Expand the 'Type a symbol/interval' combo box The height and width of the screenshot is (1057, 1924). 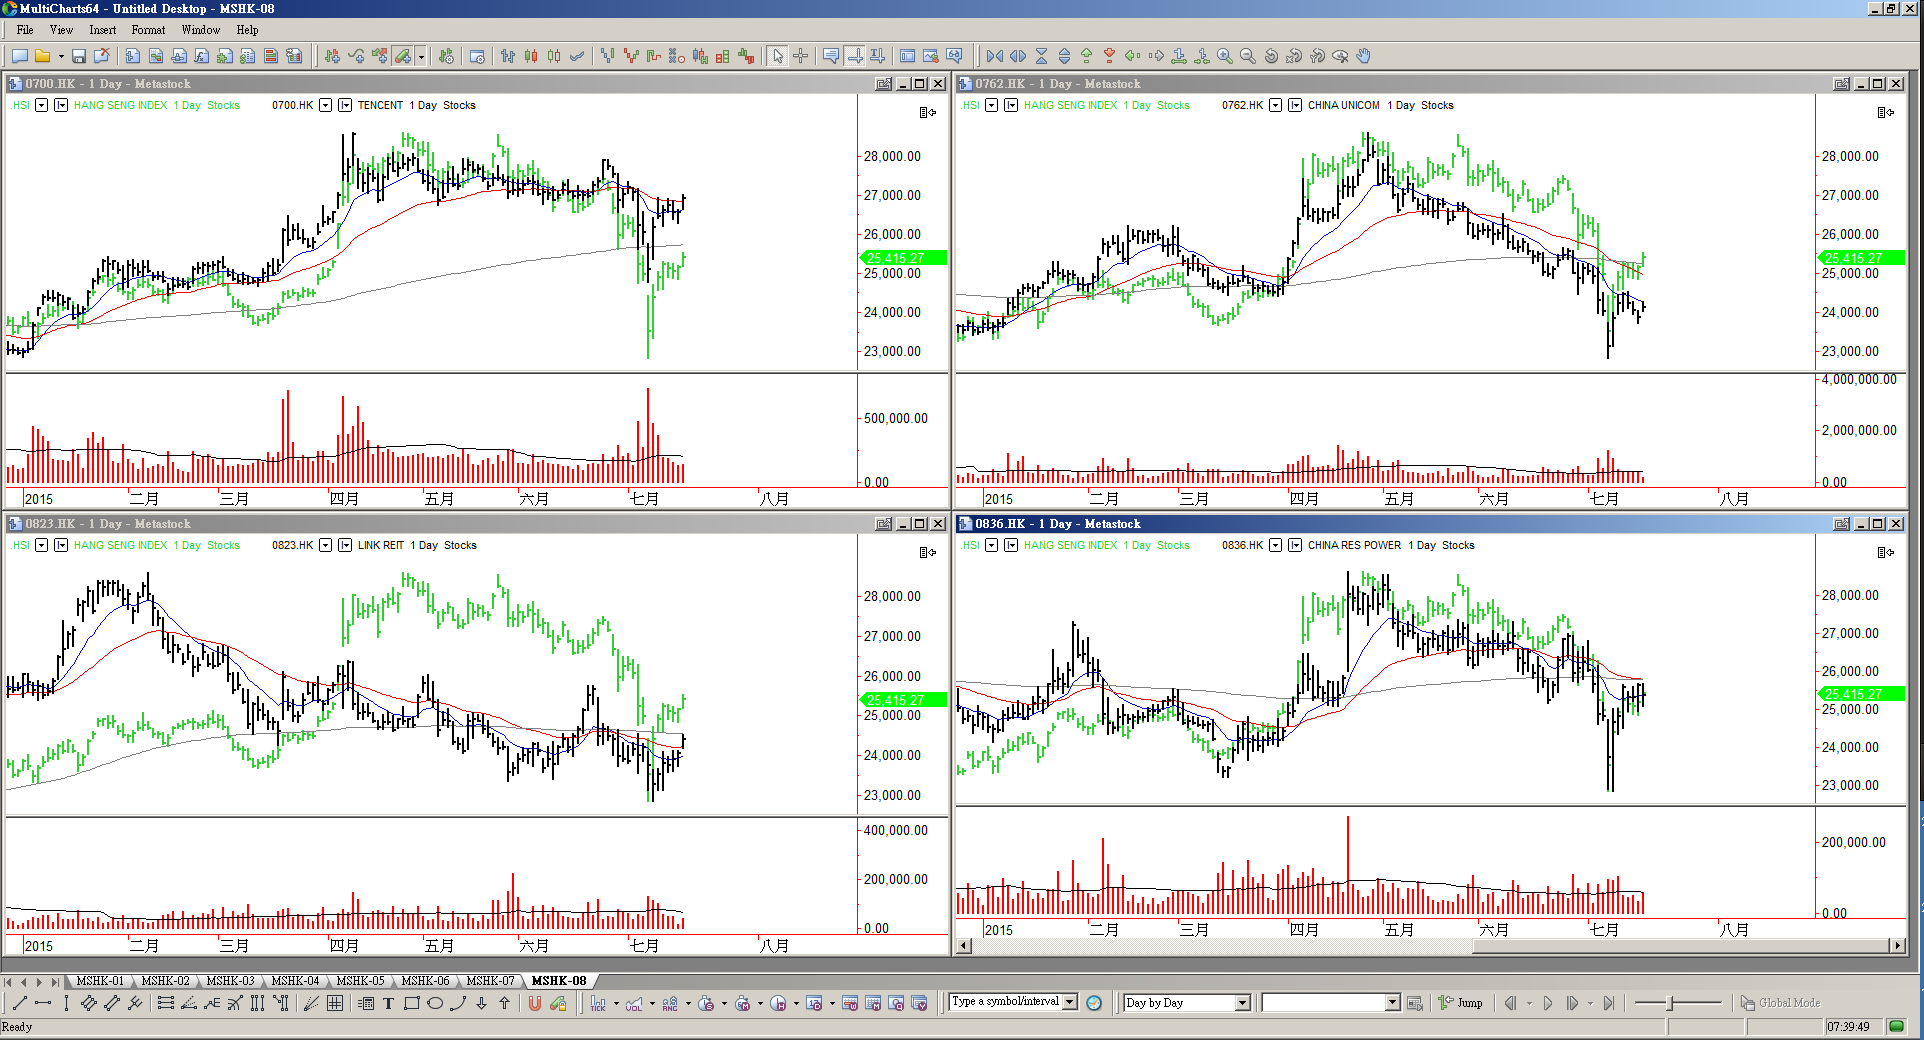pos(1070,1002)
